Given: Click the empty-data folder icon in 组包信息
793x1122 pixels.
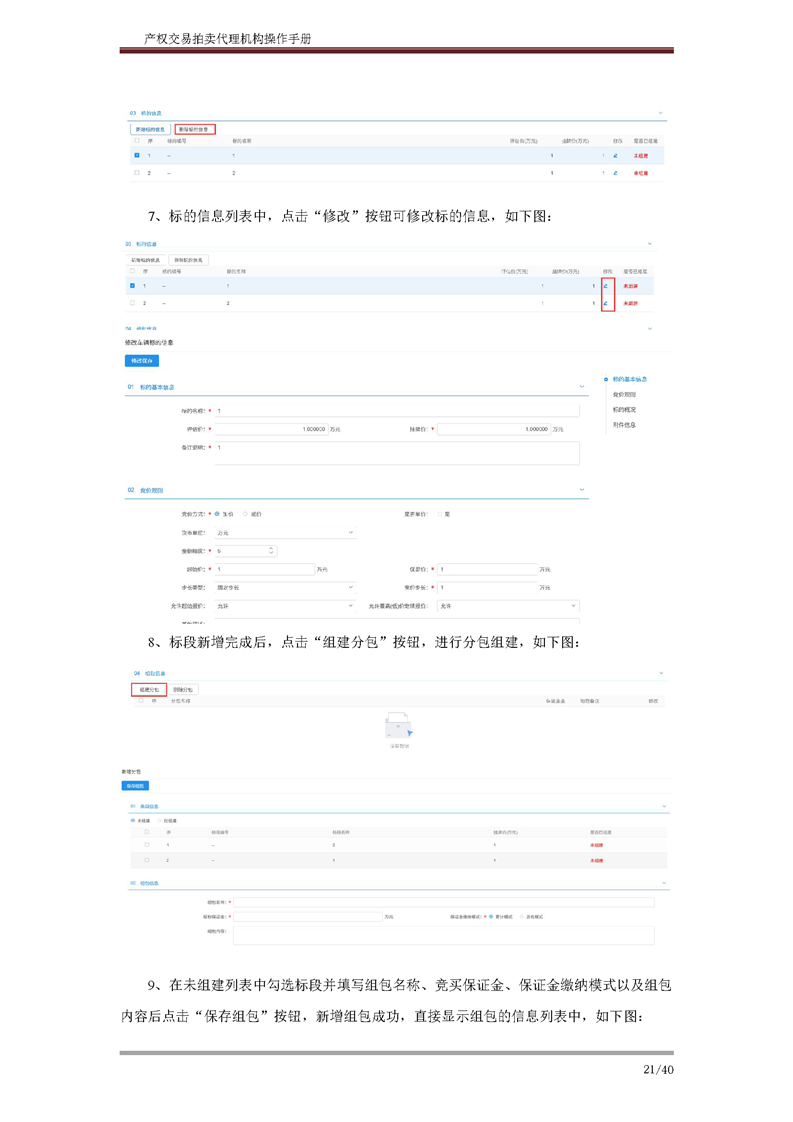Looking at the screenshot, I should [397, 727].
